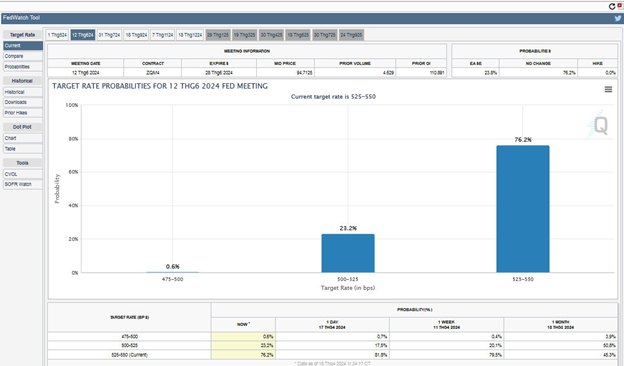Click the chart title heading
624x366 pixels.
160,86
